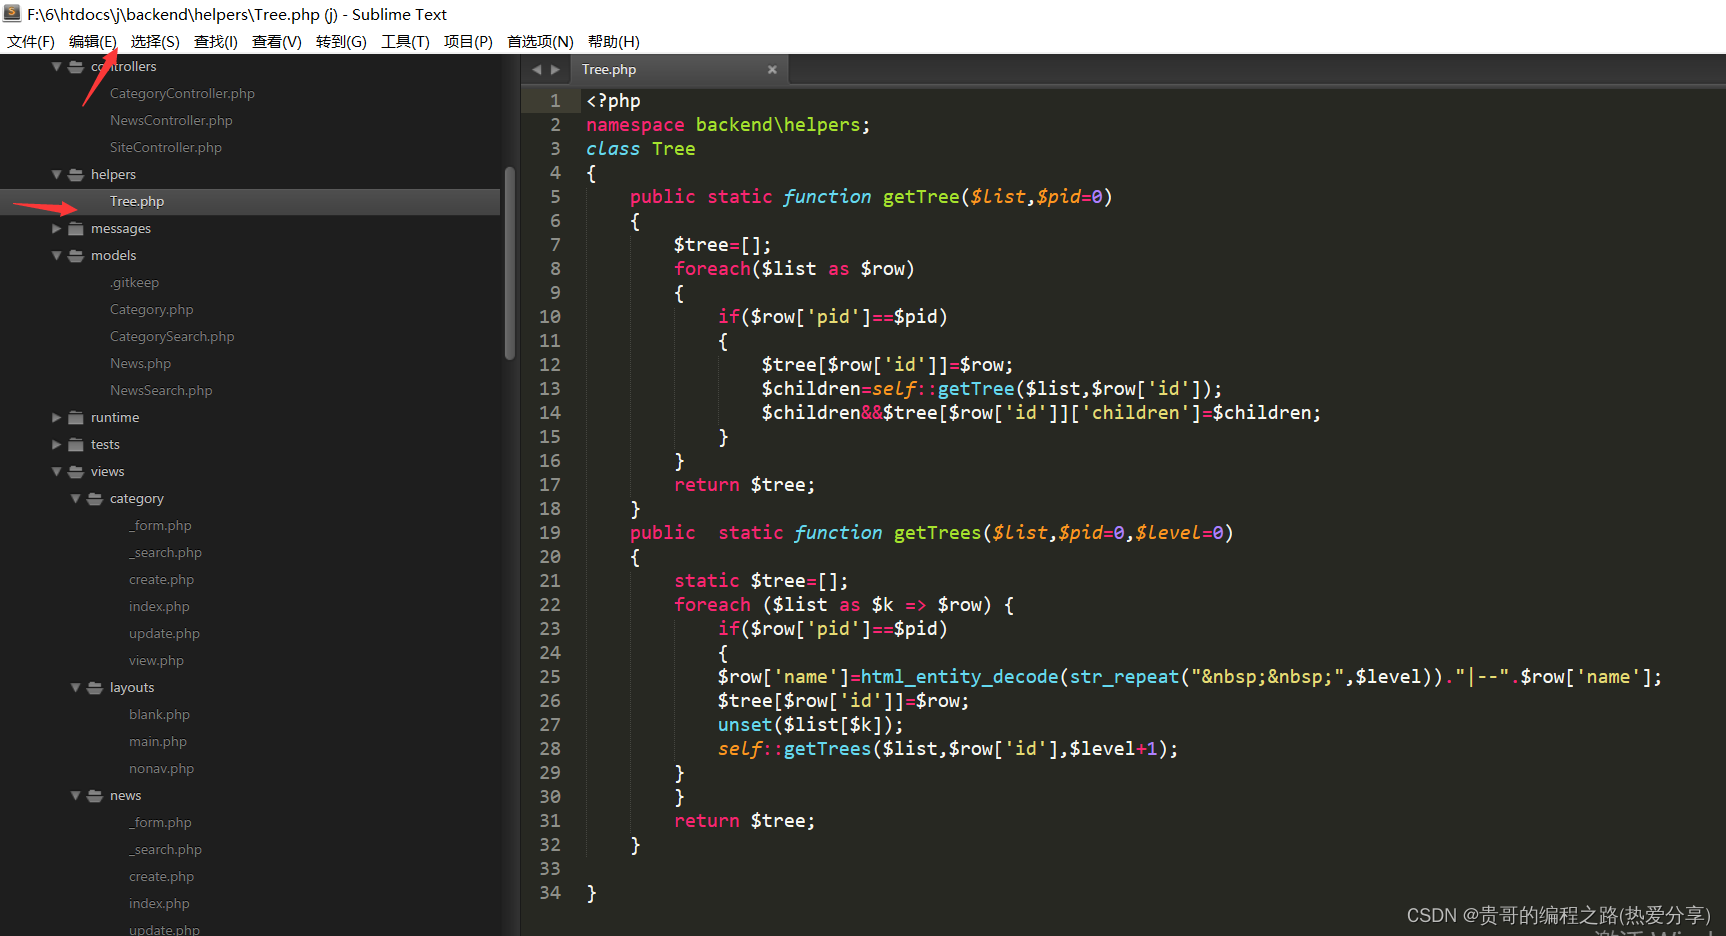Open the 查看(V) menu

pos(277,42)
